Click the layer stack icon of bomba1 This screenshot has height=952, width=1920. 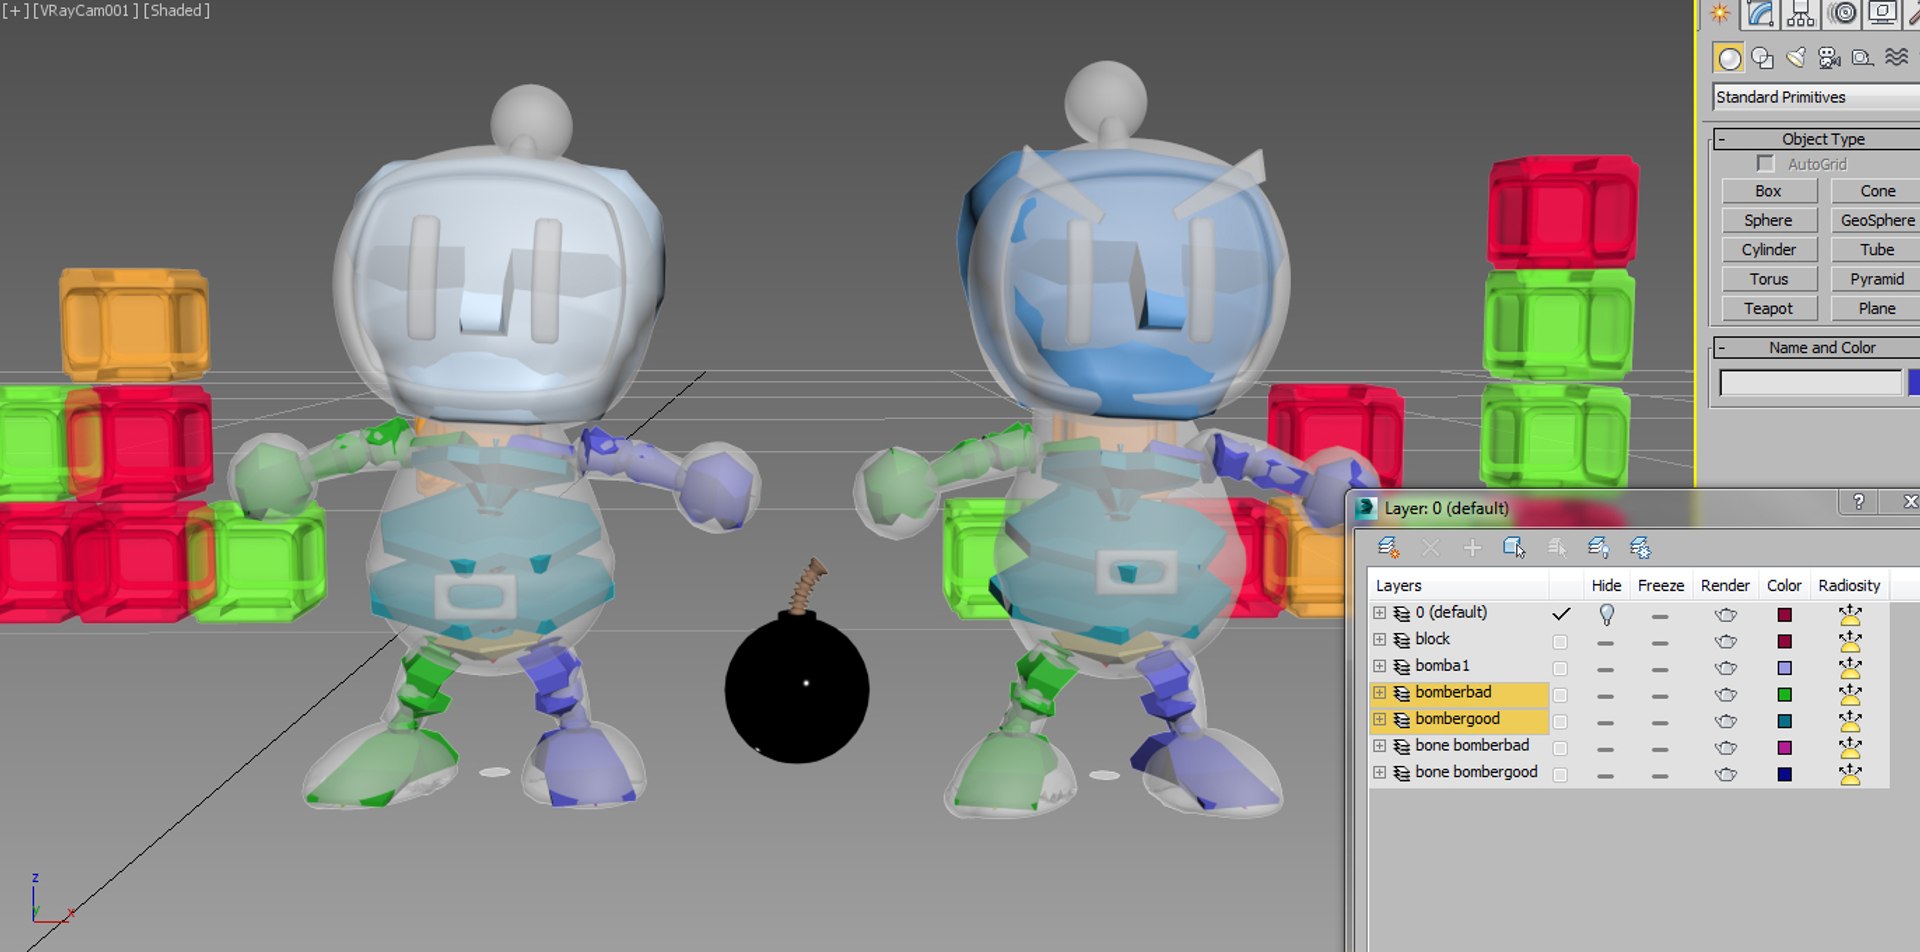[x=1402, y=667]
